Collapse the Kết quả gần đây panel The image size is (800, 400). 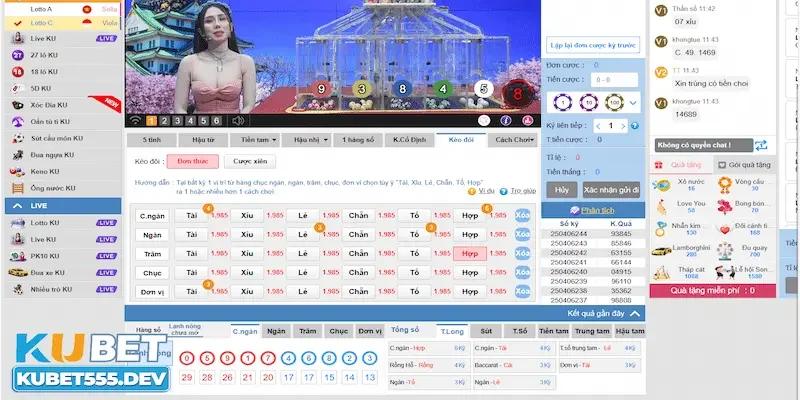(x=635, y=313)
